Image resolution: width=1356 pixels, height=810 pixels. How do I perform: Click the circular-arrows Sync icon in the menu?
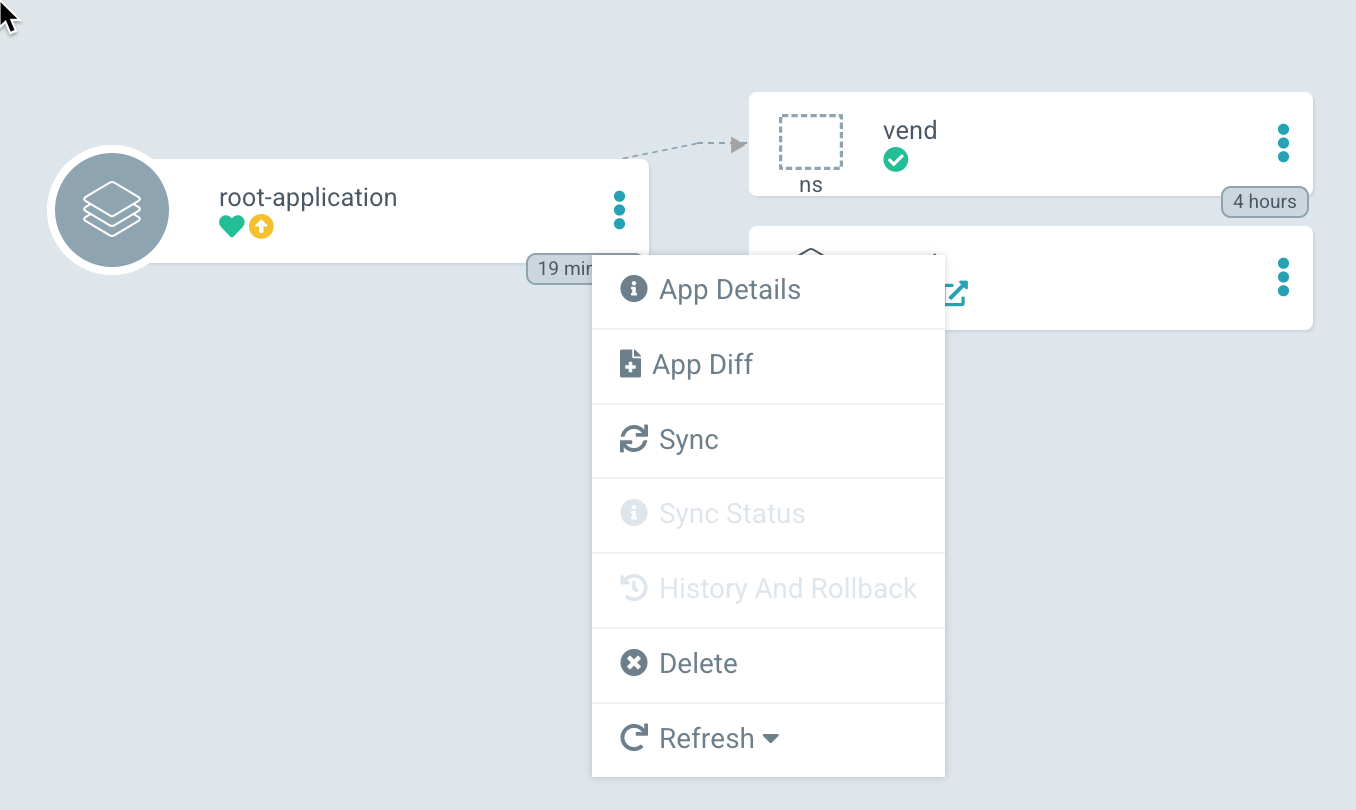coord(632,439)
